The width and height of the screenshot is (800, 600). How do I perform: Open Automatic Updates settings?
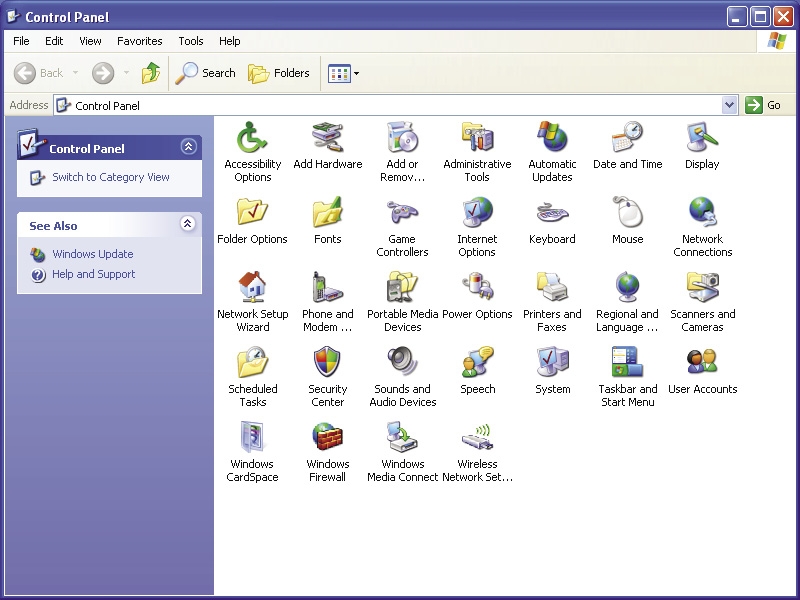552,138
